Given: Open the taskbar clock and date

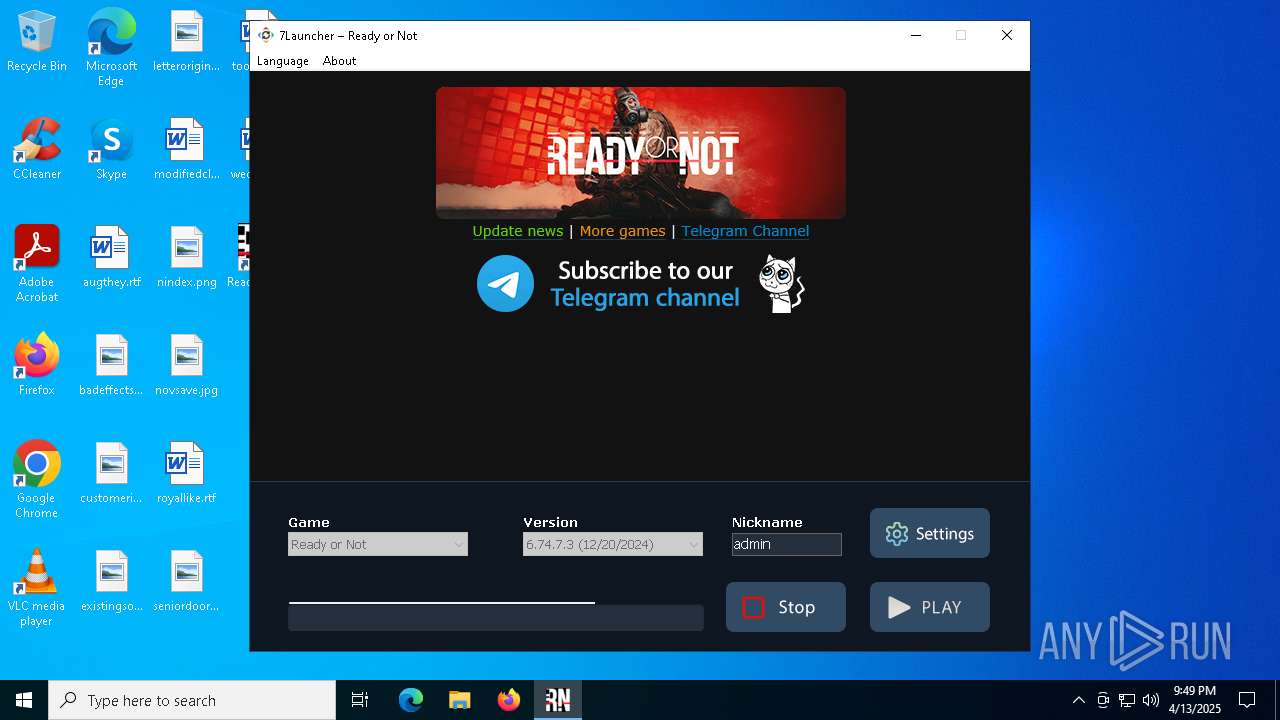Looking at the screenshot, I should click(x=1196, y=700).
